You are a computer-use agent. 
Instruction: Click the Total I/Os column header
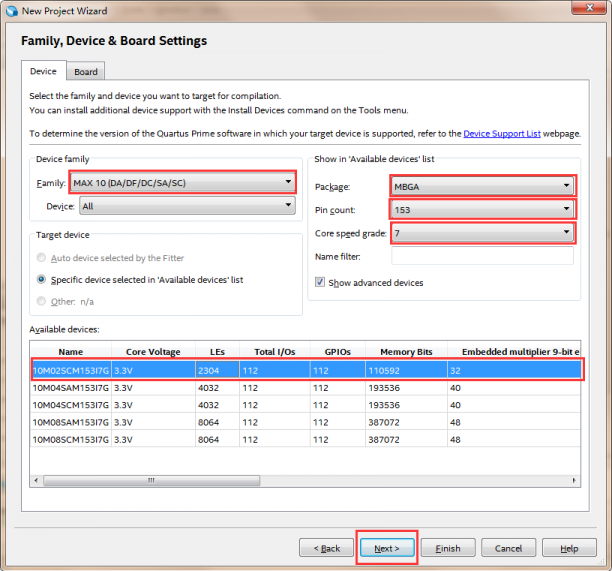tap(275, 352)
